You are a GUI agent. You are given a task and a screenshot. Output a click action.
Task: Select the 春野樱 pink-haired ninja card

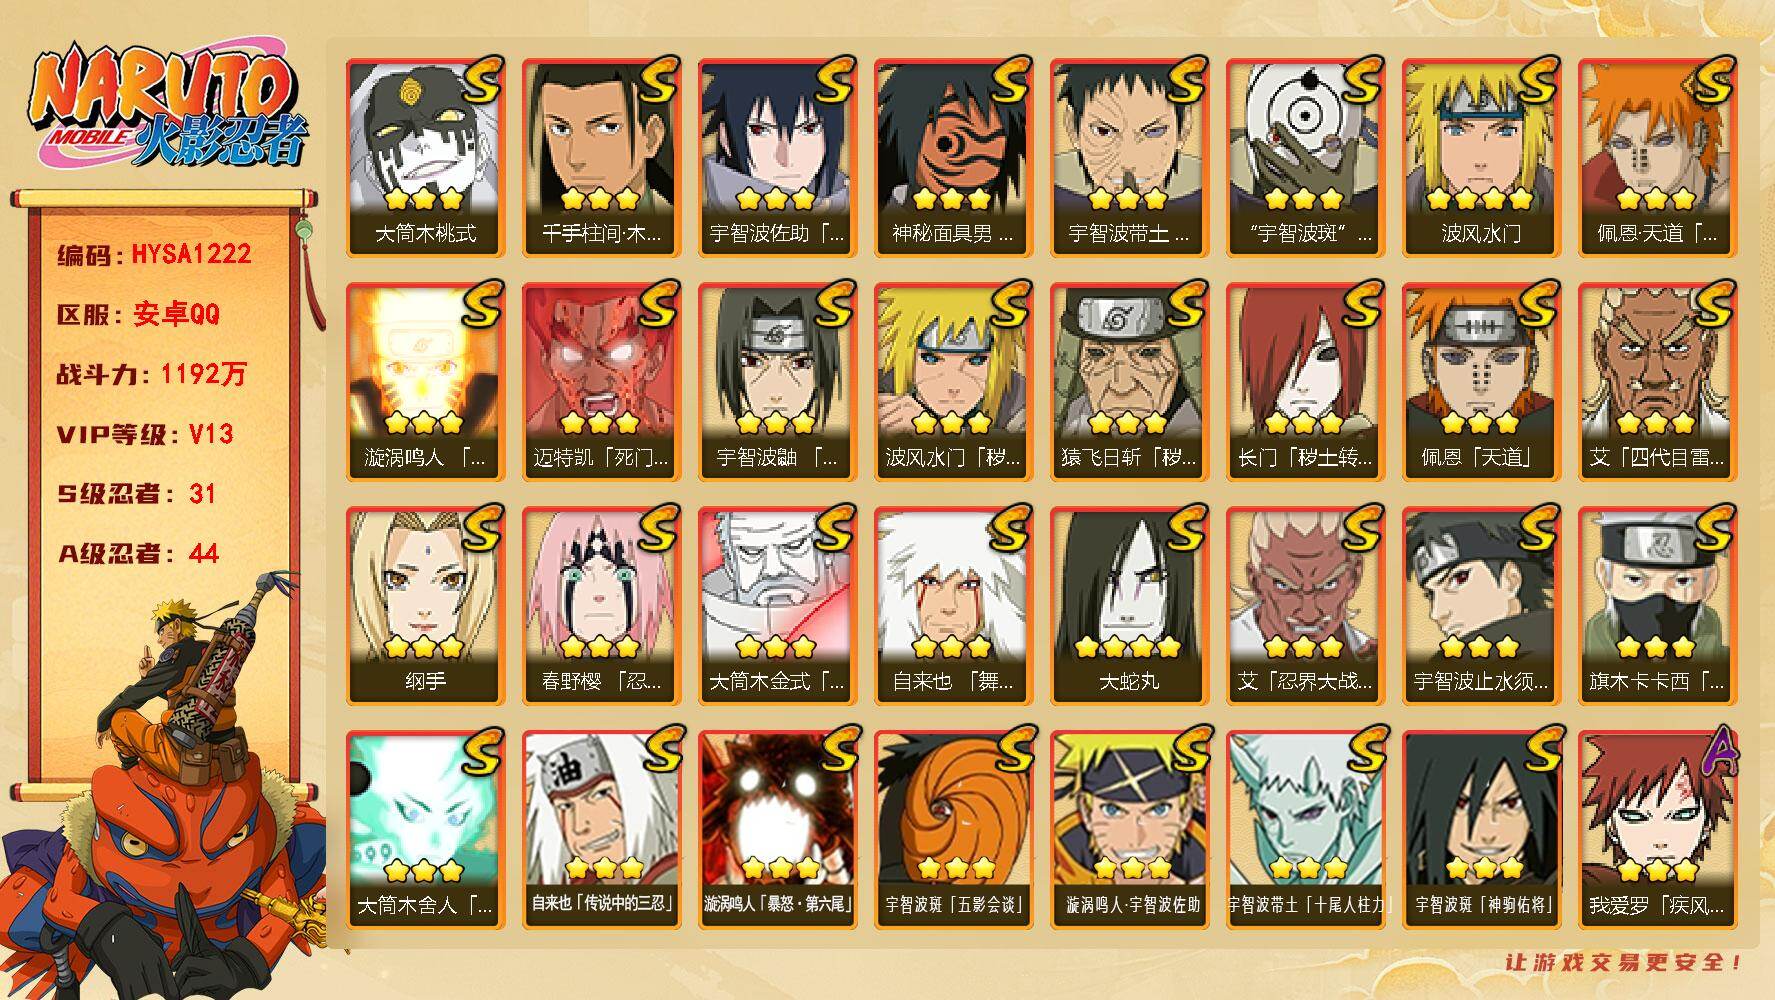(601, 606)
